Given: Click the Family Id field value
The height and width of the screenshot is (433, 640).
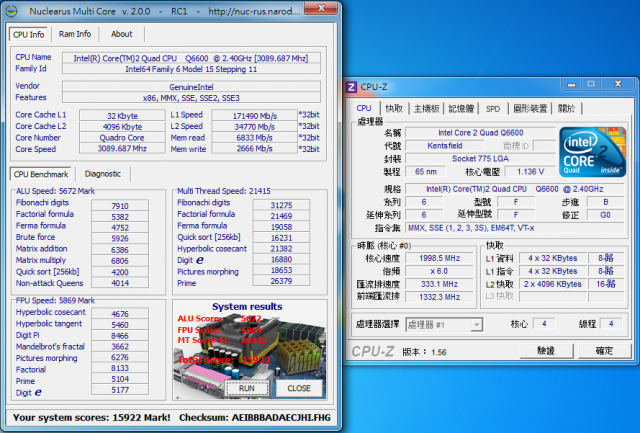Looking at the screenshot, I should pos(191,69).
